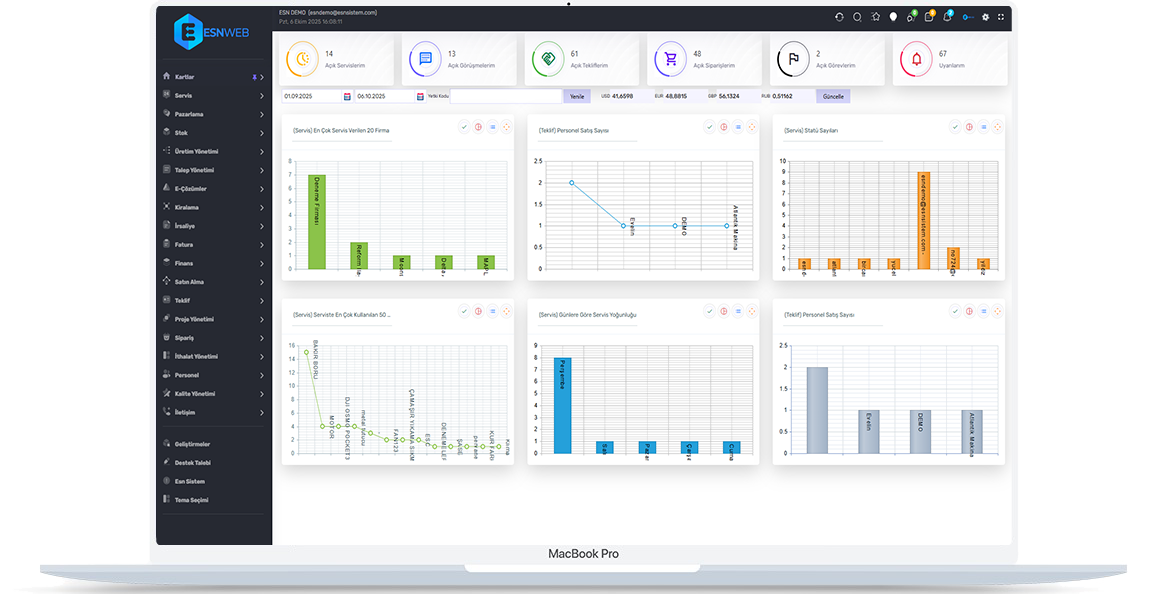
Task: Click the favorites star icon in header
Action: (x=875, y=17)
